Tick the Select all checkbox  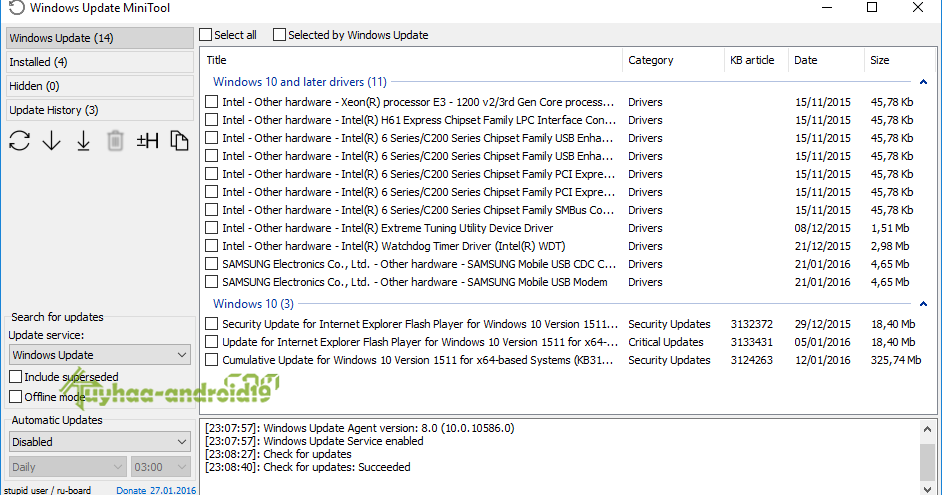tap(205, 35)
